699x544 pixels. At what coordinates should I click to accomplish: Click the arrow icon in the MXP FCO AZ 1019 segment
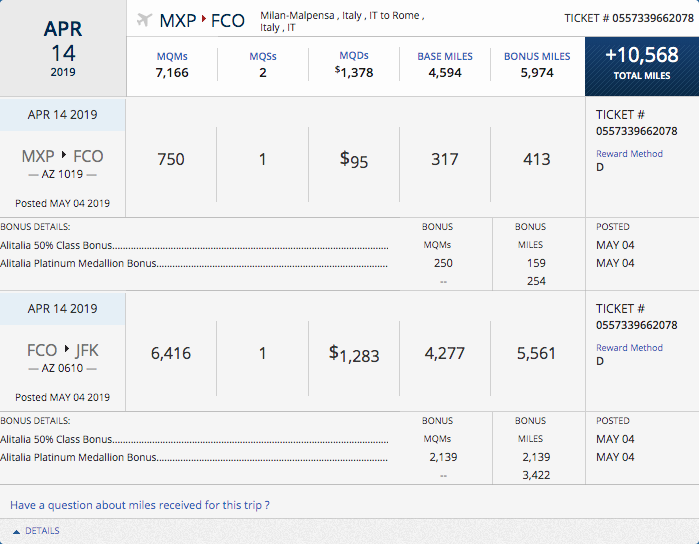coord(64,157)
